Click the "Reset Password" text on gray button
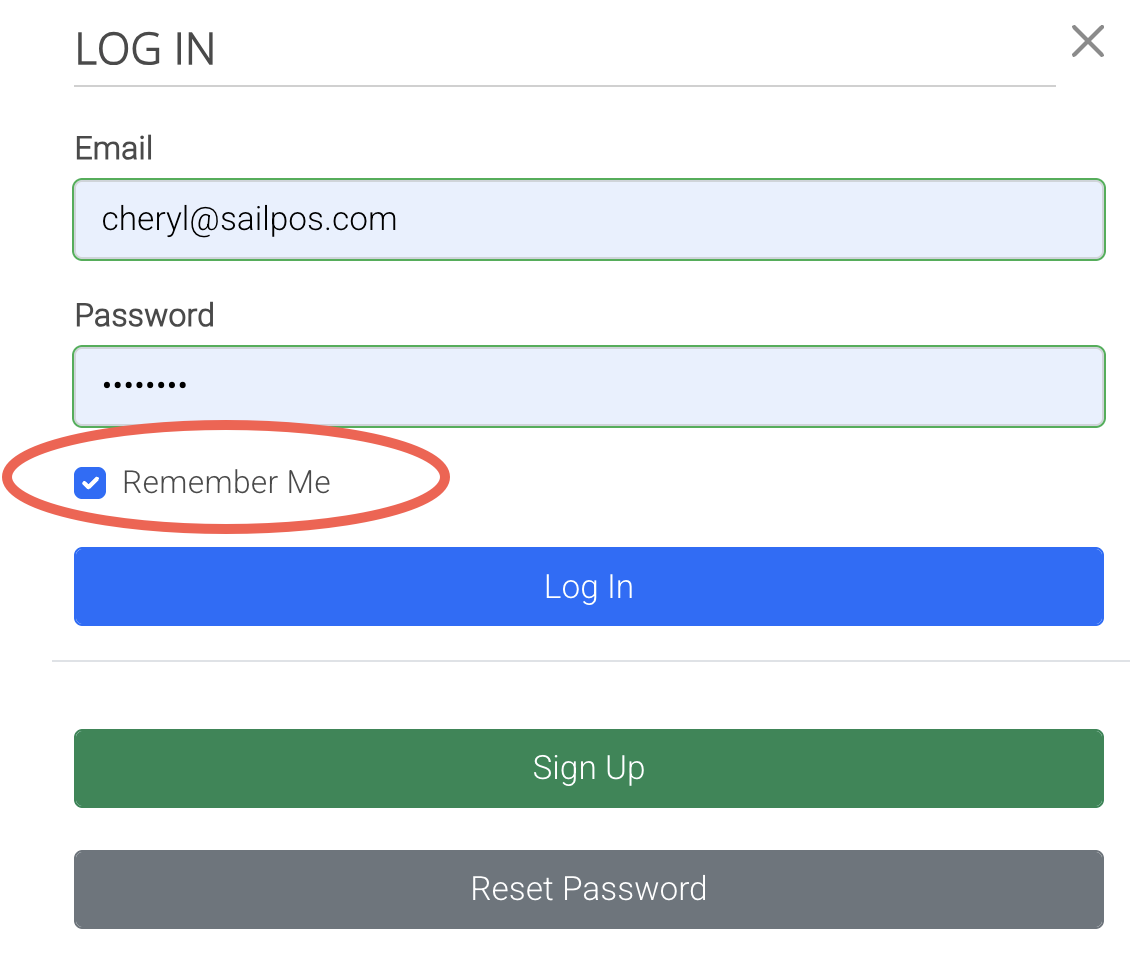The width and height of the screenshot is (1130, 954). pos(588,889)
